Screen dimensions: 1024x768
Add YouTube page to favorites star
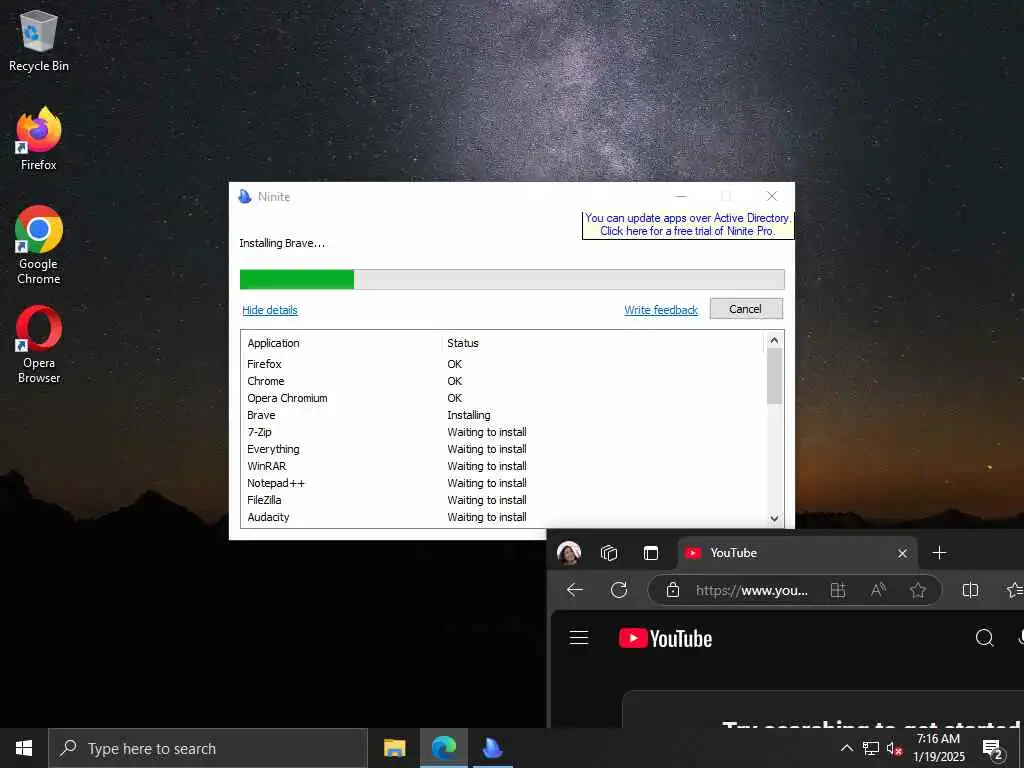[x=918, y=590]
